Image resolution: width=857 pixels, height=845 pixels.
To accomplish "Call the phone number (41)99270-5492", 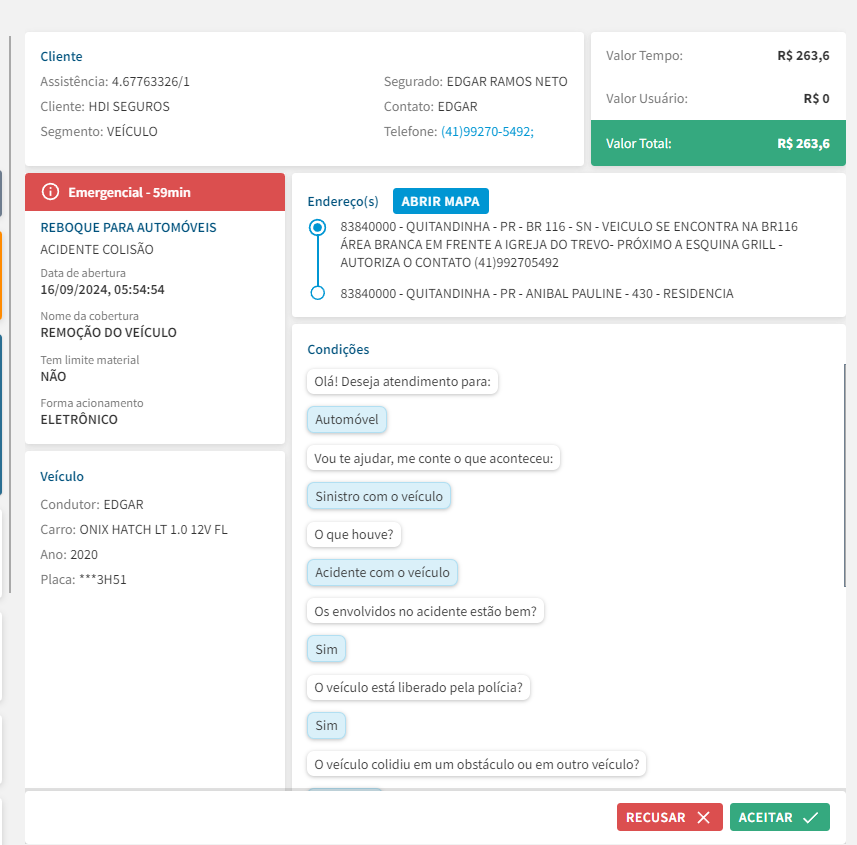I will [x=487, y=132].
